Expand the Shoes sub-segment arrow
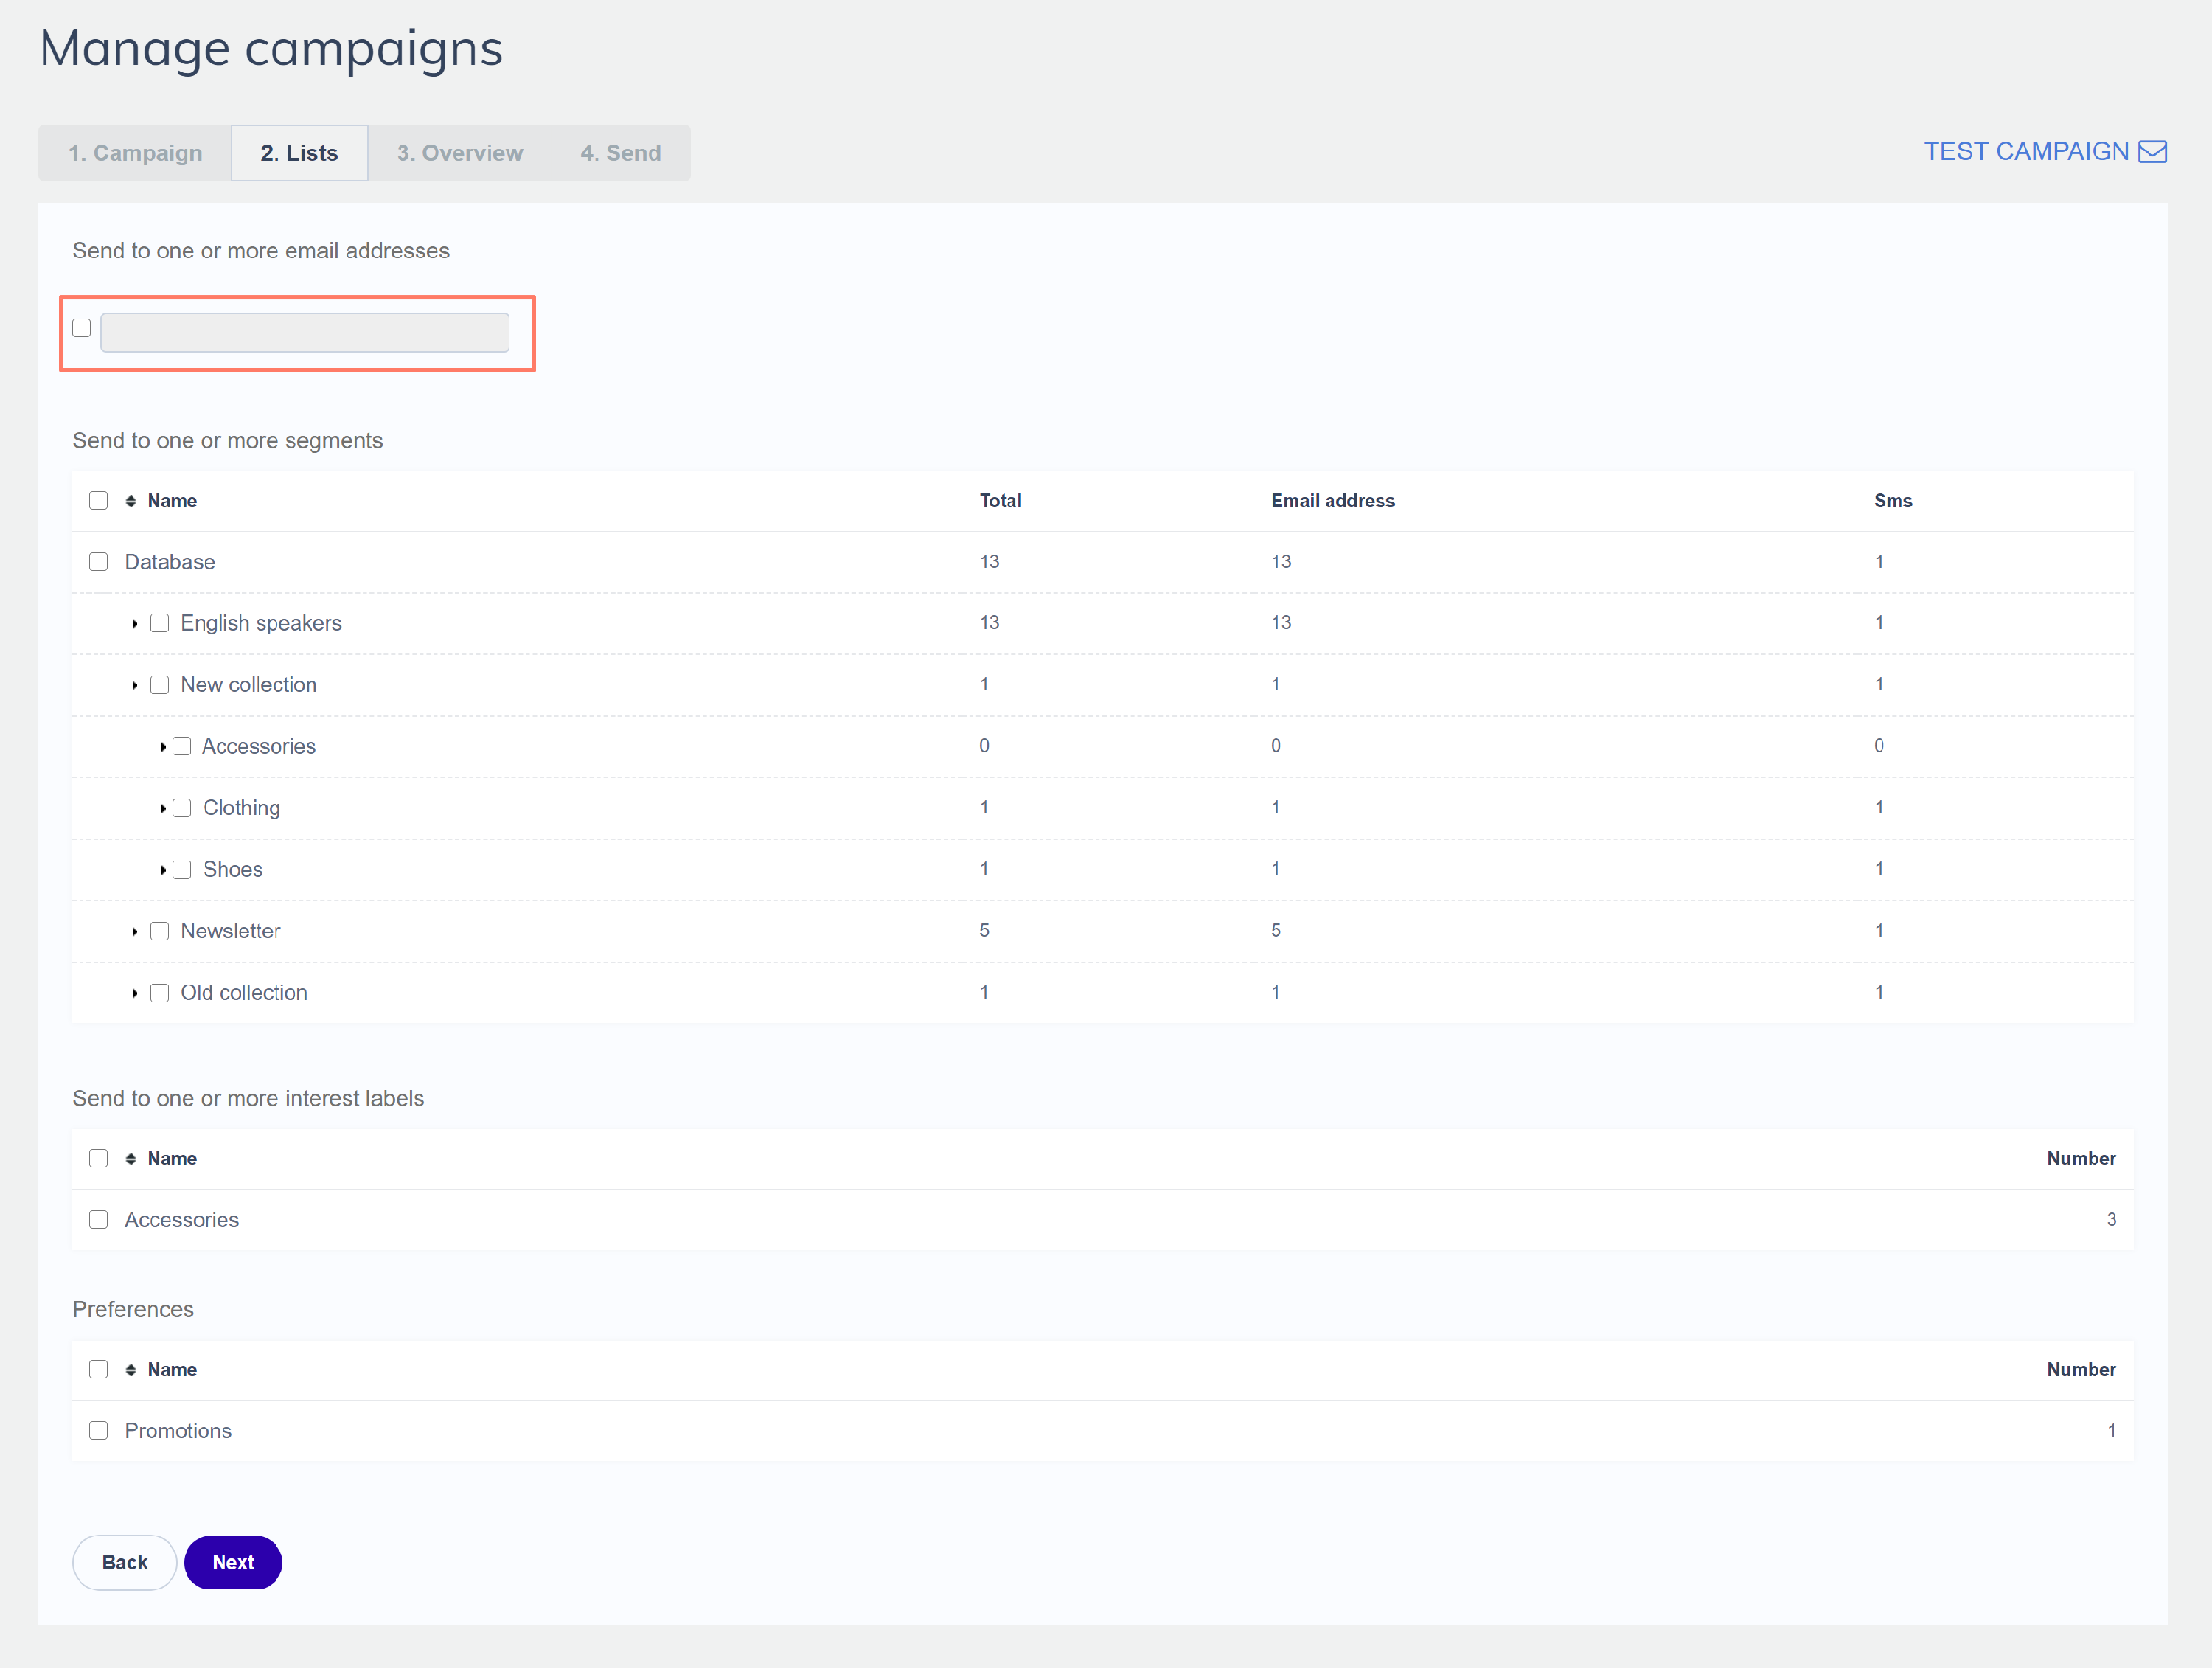Viewport: 2212px width, 1669px height. [x=163, y=871]
